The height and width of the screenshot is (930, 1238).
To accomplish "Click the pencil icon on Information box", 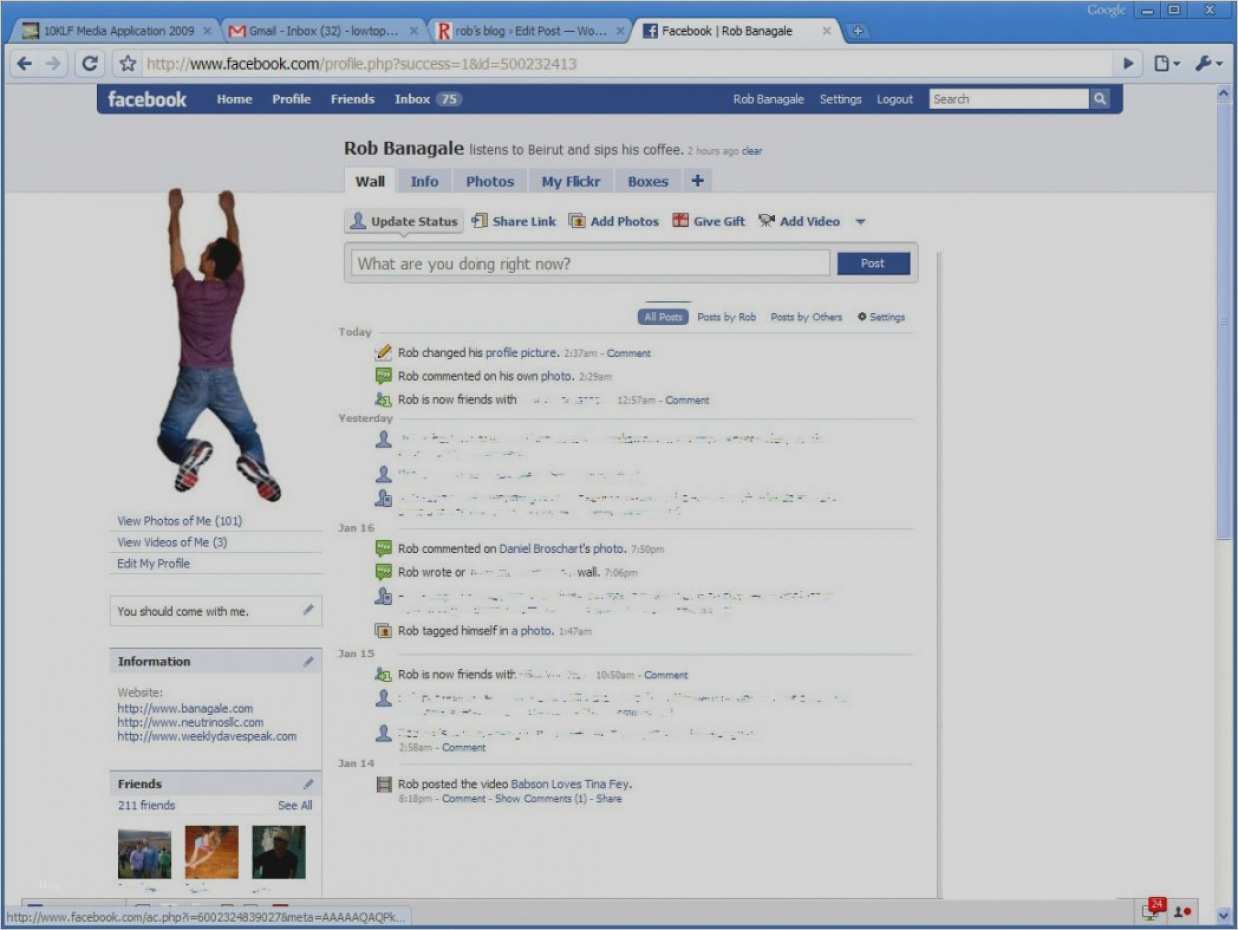I will pyautogui.click(x=308, y=661).
